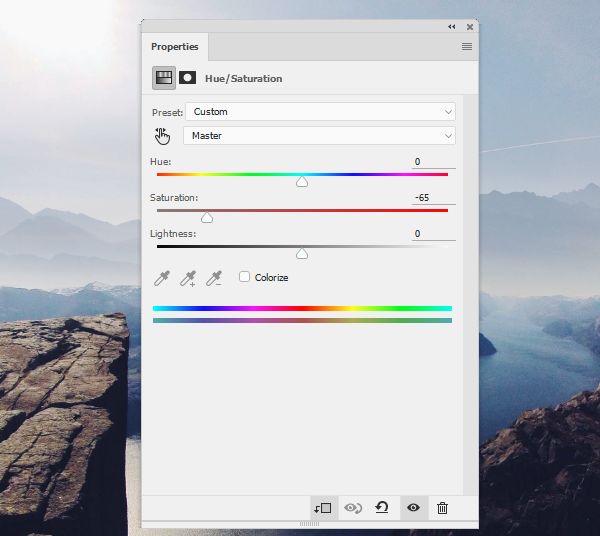Click the Hue/Saturation title text
This screenshot has height=536, width=600.
[x=244, y=78]
